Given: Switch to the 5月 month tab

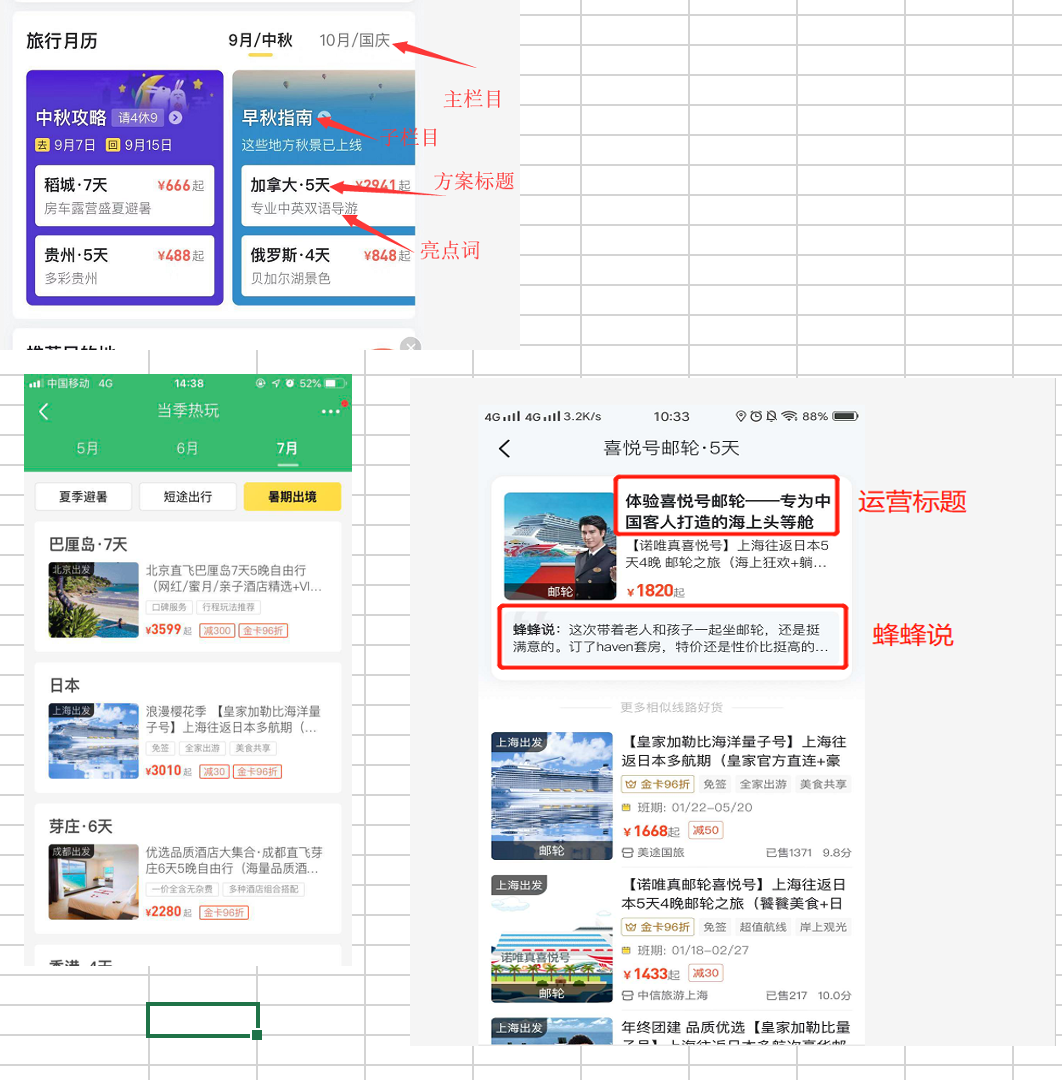Looking at the screenshot, I should tap(88, 448).
